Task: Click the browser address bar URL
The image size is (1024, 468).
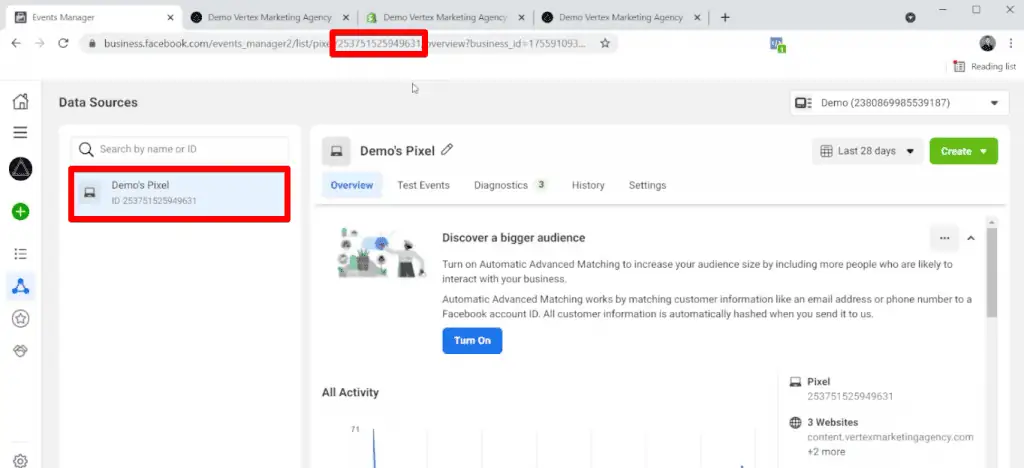Action: click(x=343, y=44)
